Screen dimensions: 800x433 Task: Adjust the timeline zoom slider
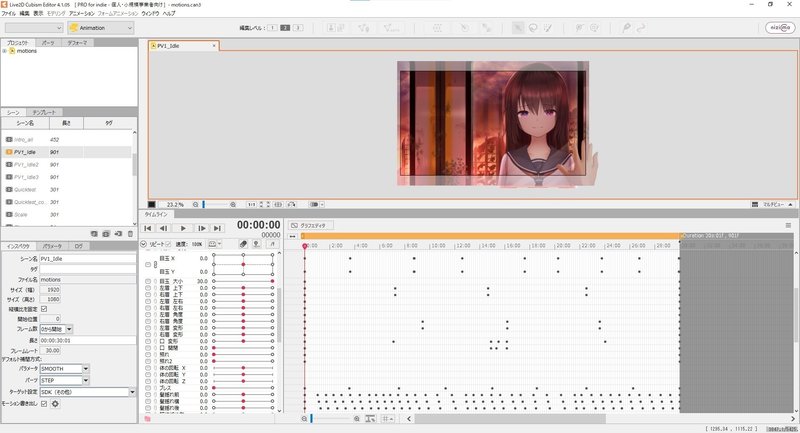coord(312,419)
